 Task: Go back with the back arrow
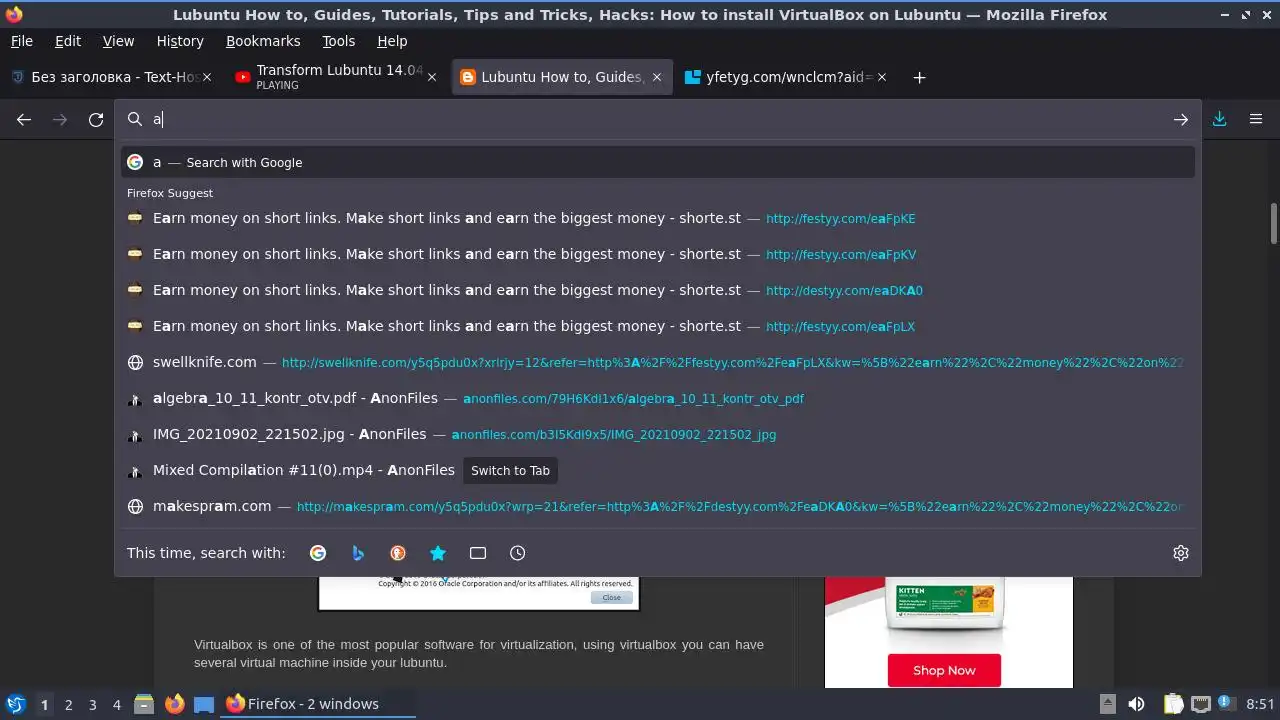pyautogui.click(x=24, y=120)
